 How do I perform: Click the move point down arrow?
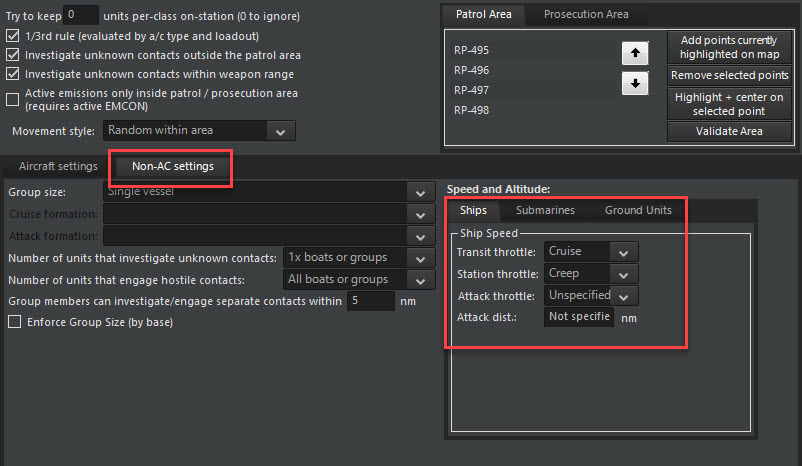[x=634, y=84]
